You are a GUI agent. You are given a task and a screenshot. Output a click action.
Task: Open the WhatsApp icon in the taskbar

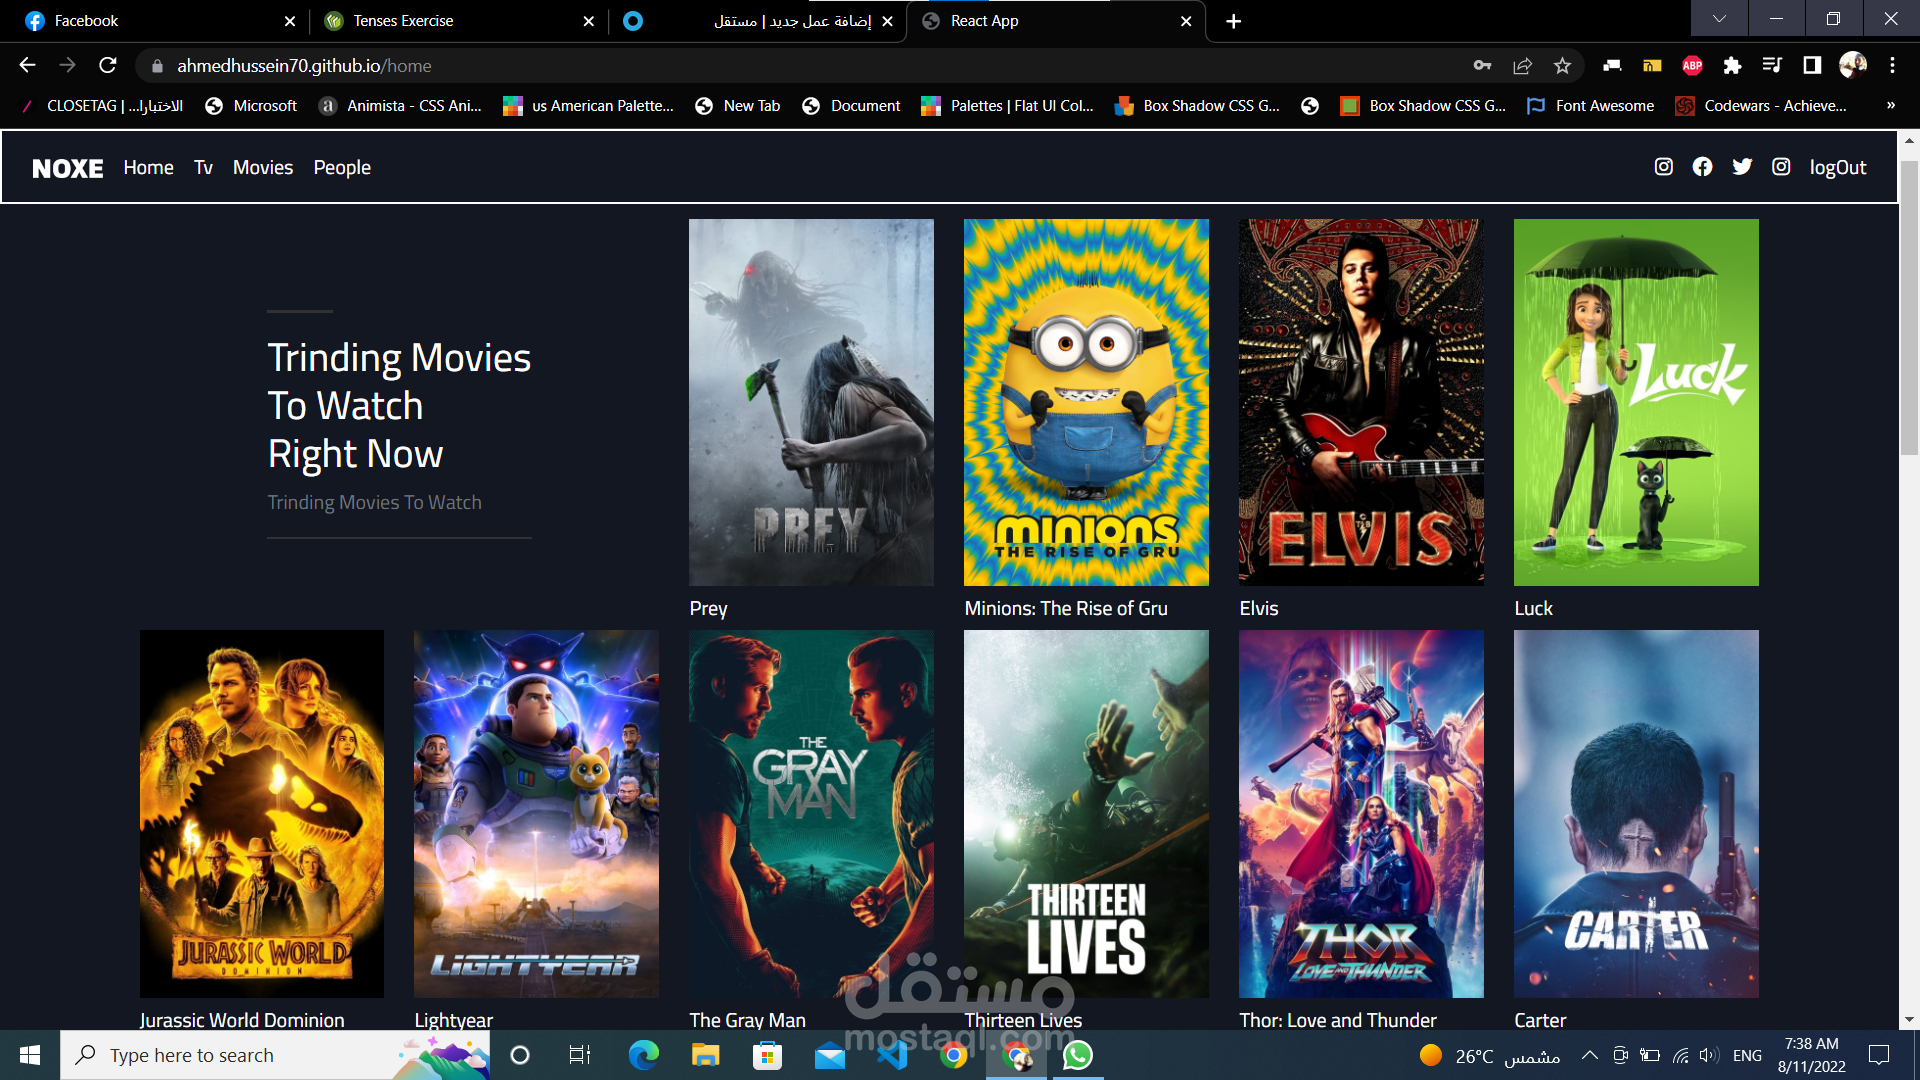[x=1077, y=1055]
